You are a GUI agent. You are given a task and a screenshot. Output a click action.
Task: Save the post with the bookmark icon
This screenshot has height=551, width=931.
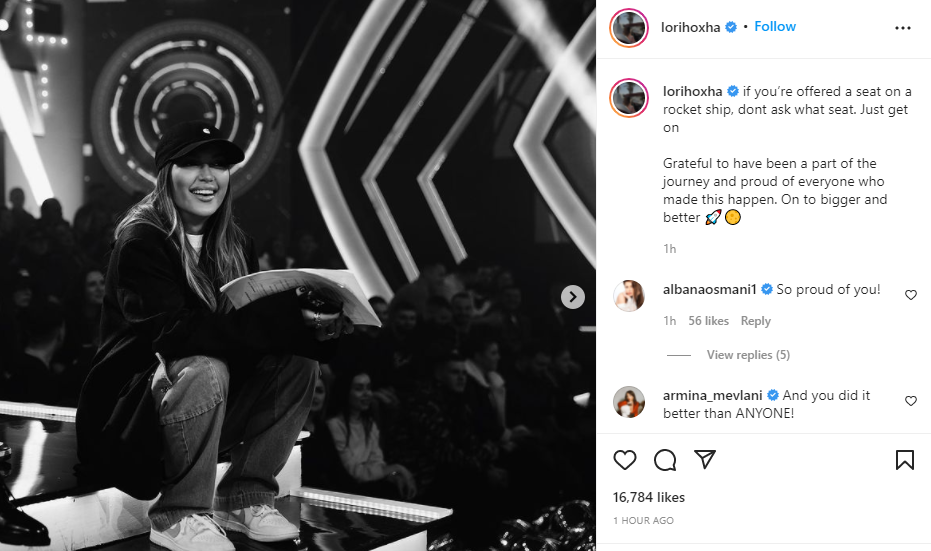(x=904, y=460)
